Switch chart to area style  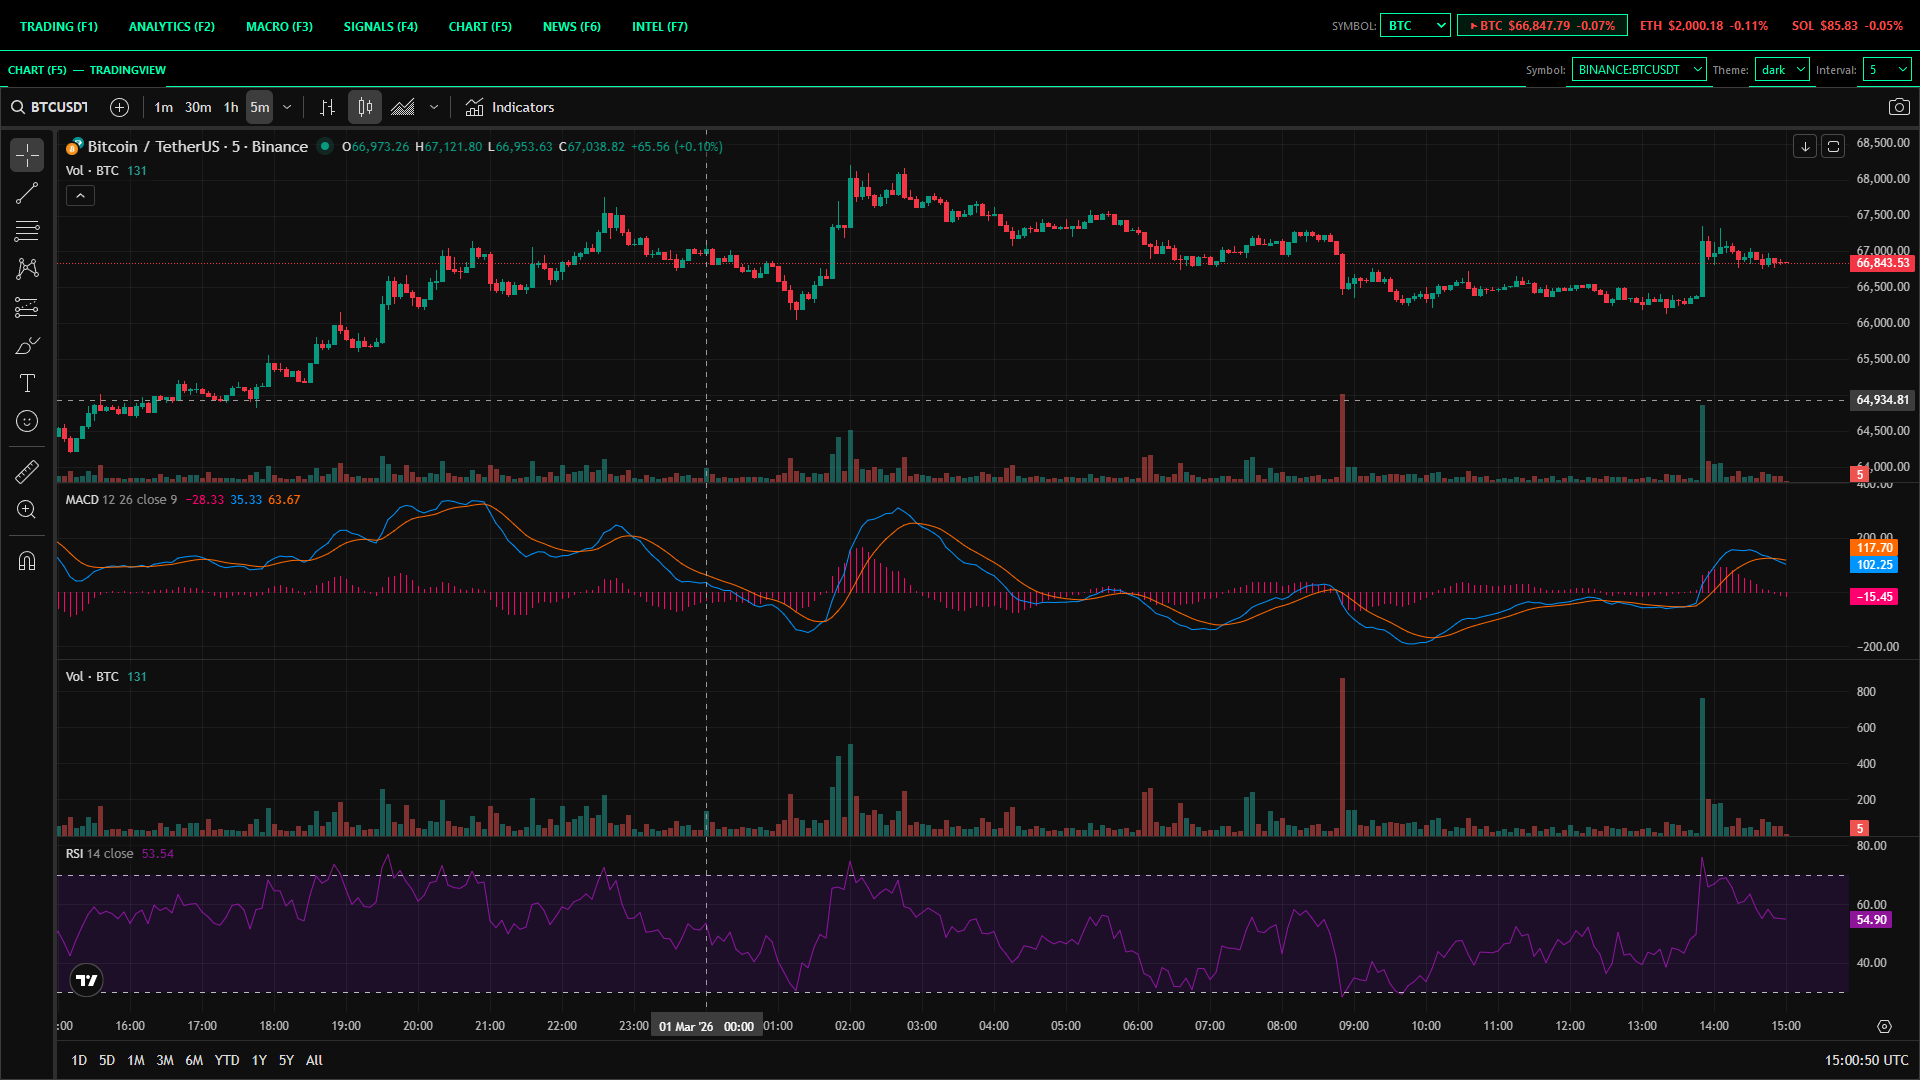point(403,107)
